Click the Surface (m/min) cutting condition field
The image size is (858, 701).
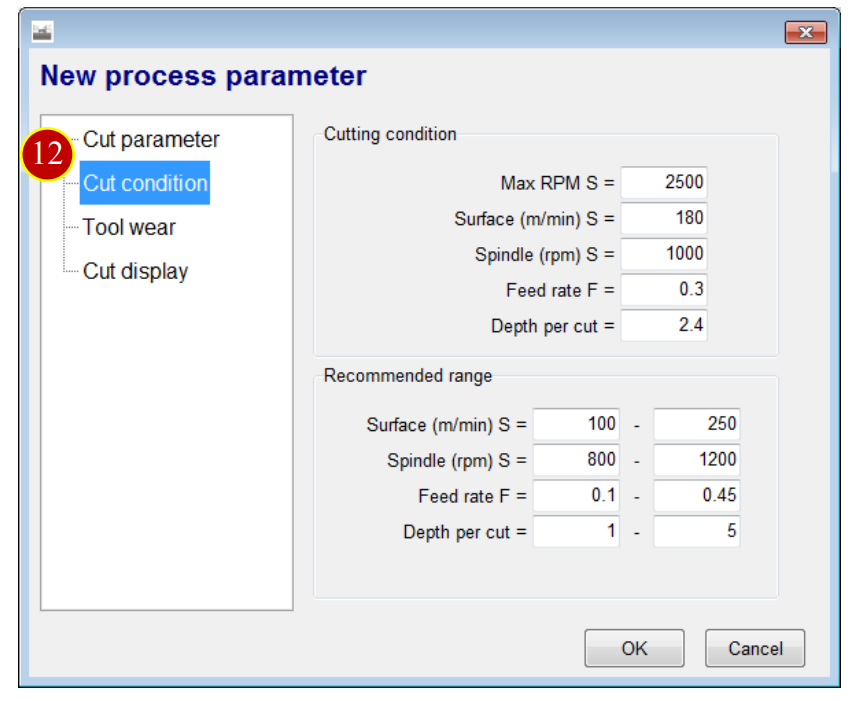pos(664,218)
